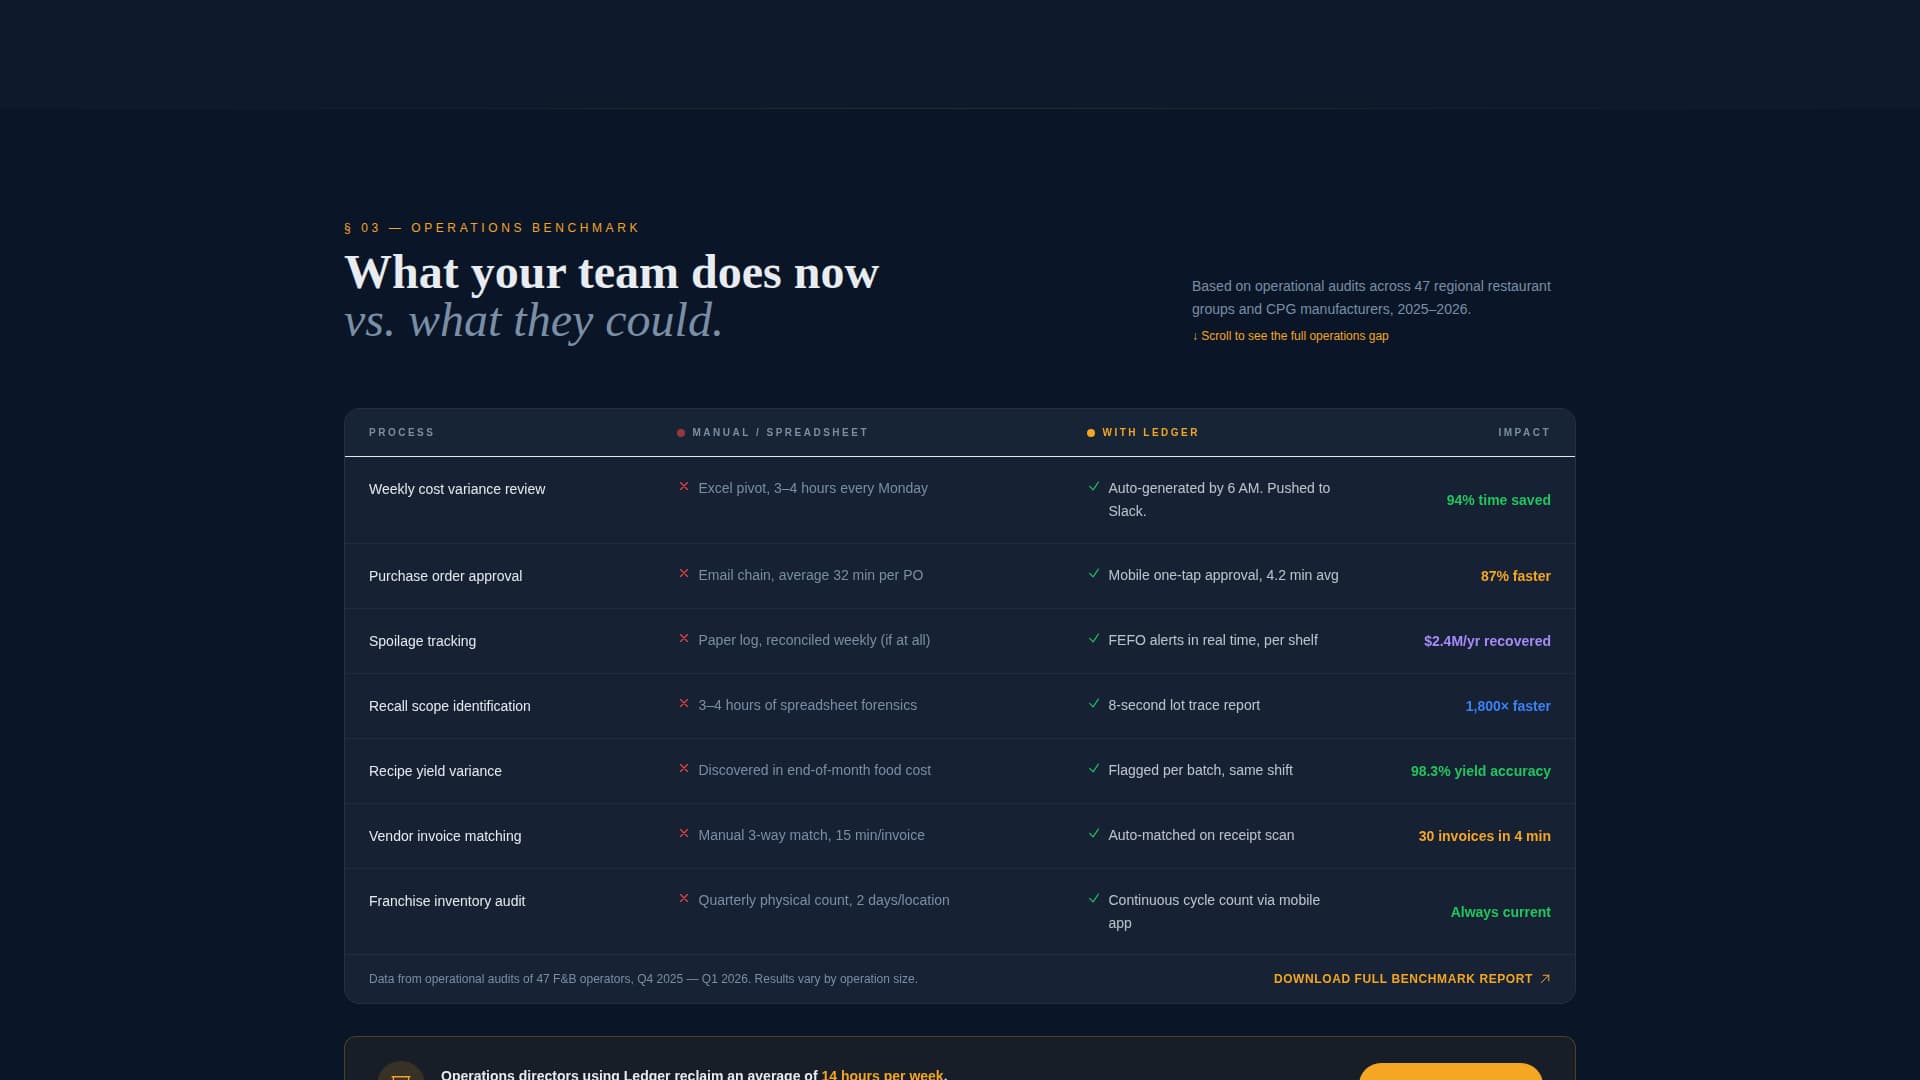Click the red X icon beside spreadsheet forensics
The width and height of the screenshot is (1920, 1080).
pyautogui.click(x=684, y=704)
